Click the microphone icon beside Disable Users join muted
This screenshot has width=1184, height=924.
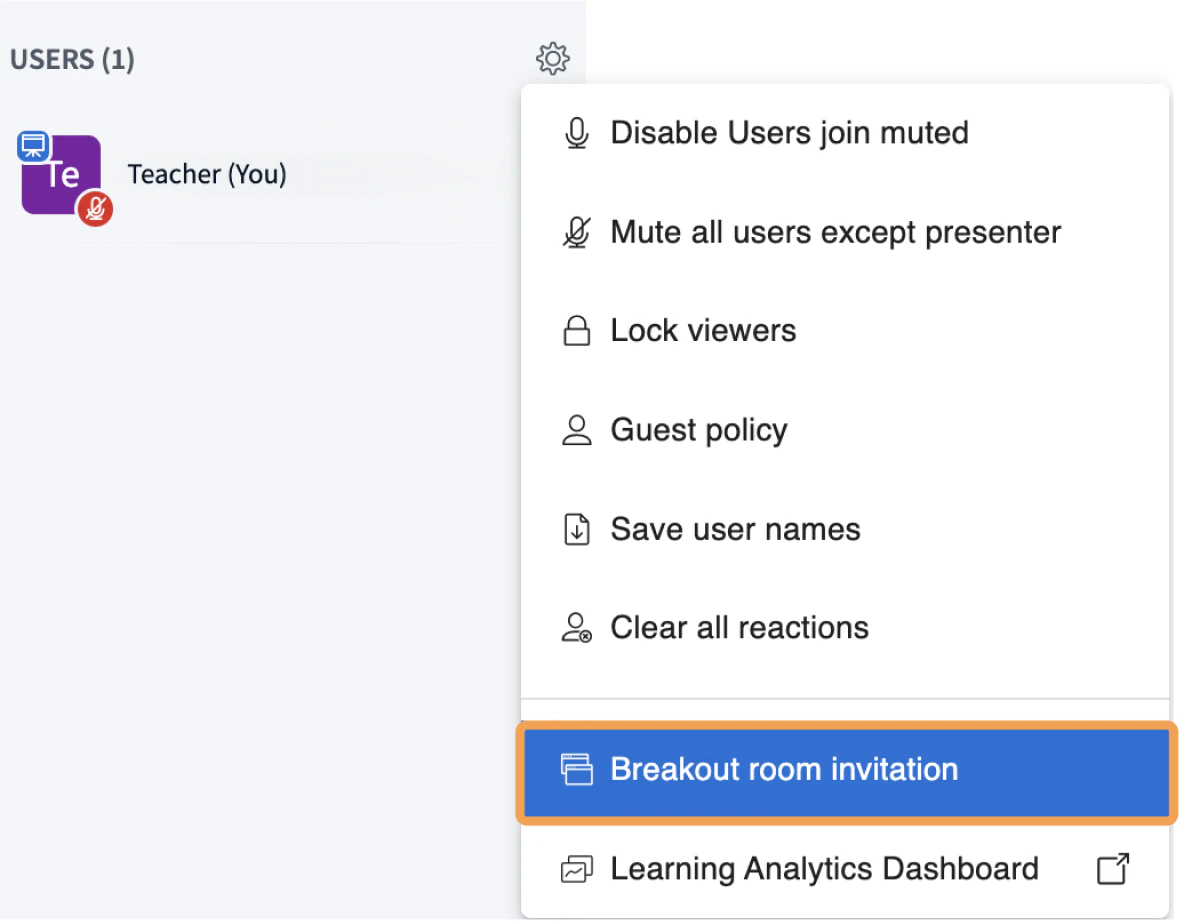pyautogui.click(x=576, y=134)
